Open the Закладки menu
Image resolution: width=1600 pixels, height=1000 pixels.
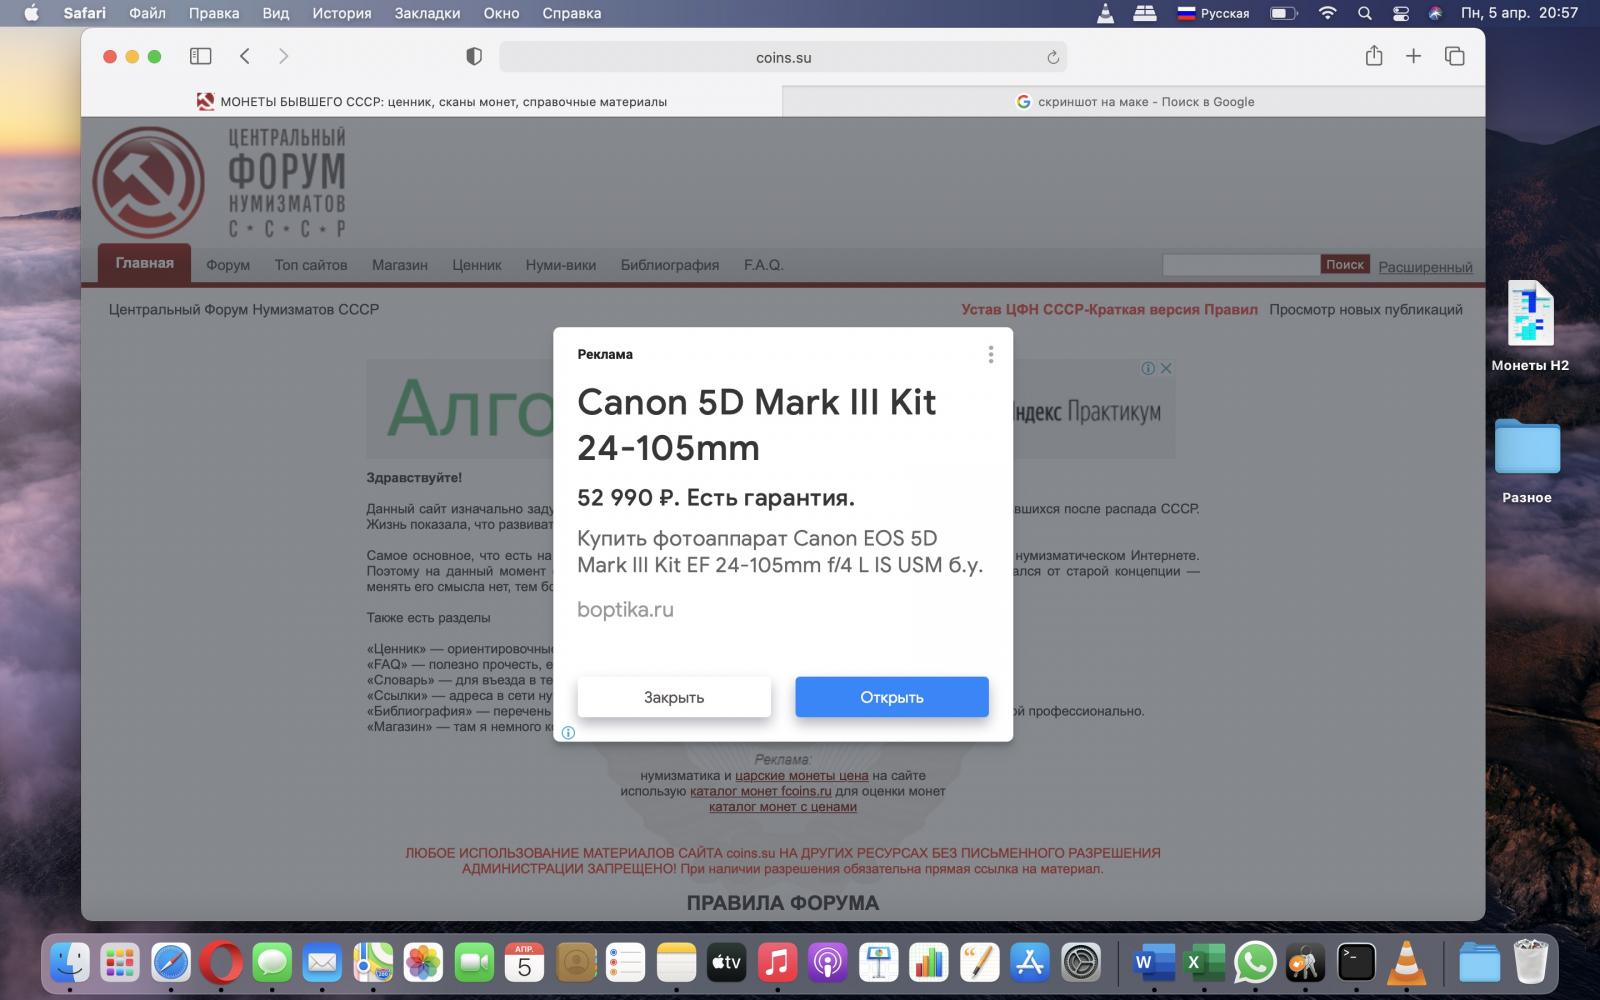[x=427, y=13]
